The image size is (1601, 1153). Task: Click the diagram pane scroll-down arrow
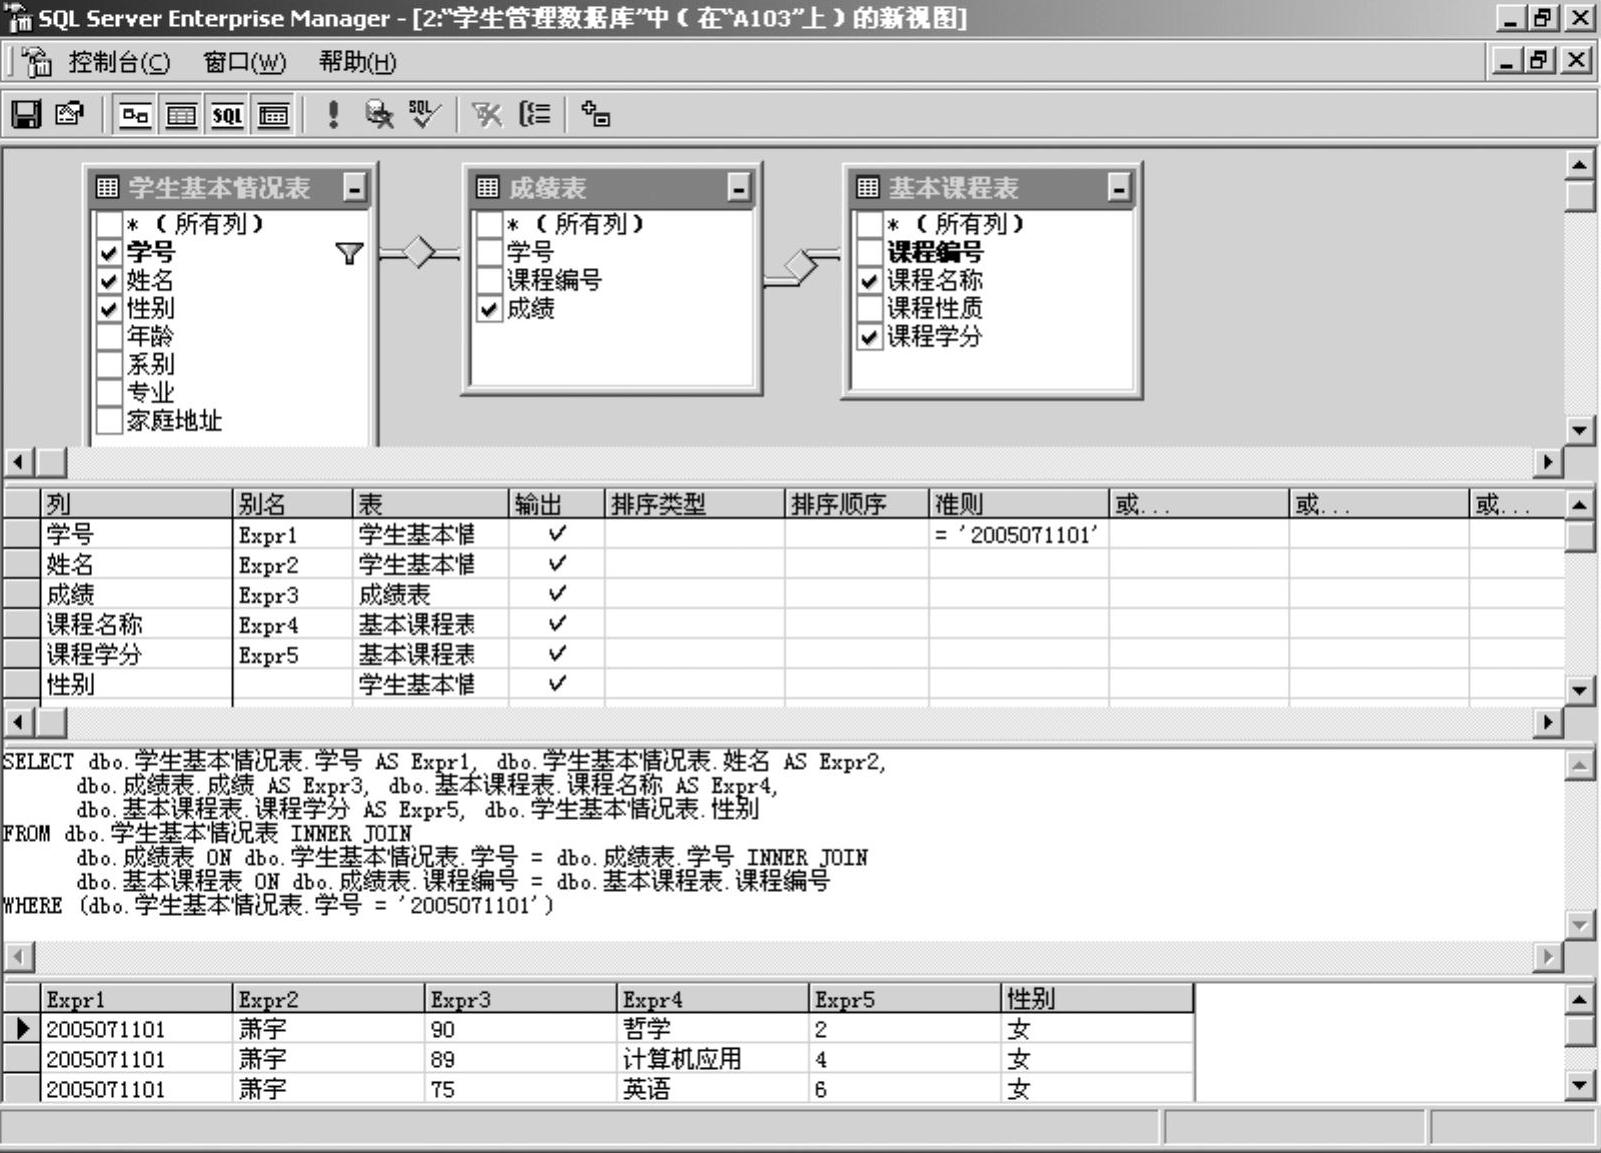click(1580, 431)
